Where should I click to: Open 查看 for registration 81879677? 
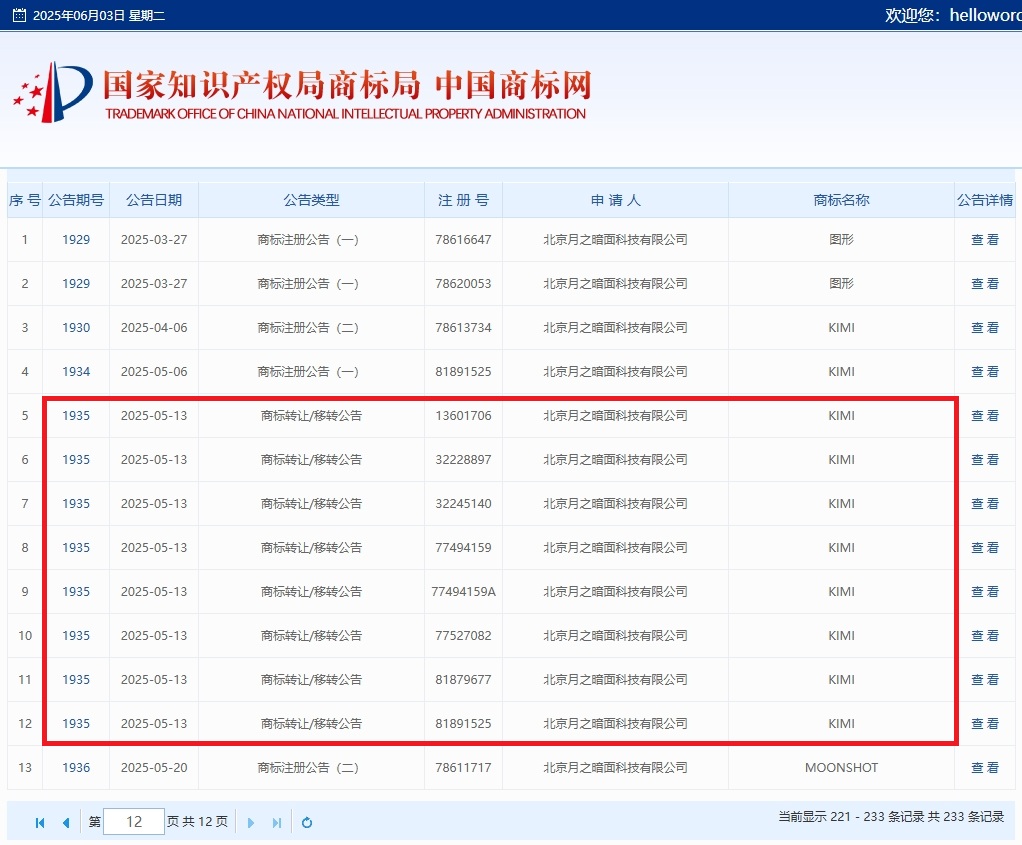coord(984,679)
